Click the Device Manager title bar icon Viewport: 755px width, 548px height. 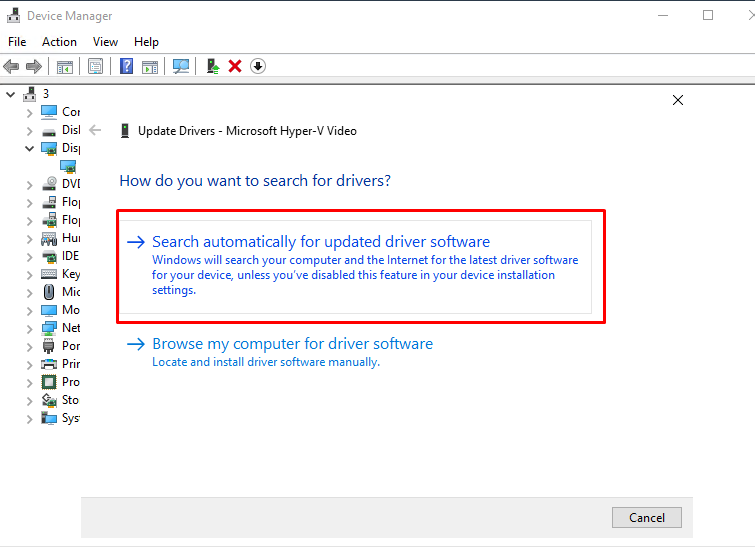[13, 15]
